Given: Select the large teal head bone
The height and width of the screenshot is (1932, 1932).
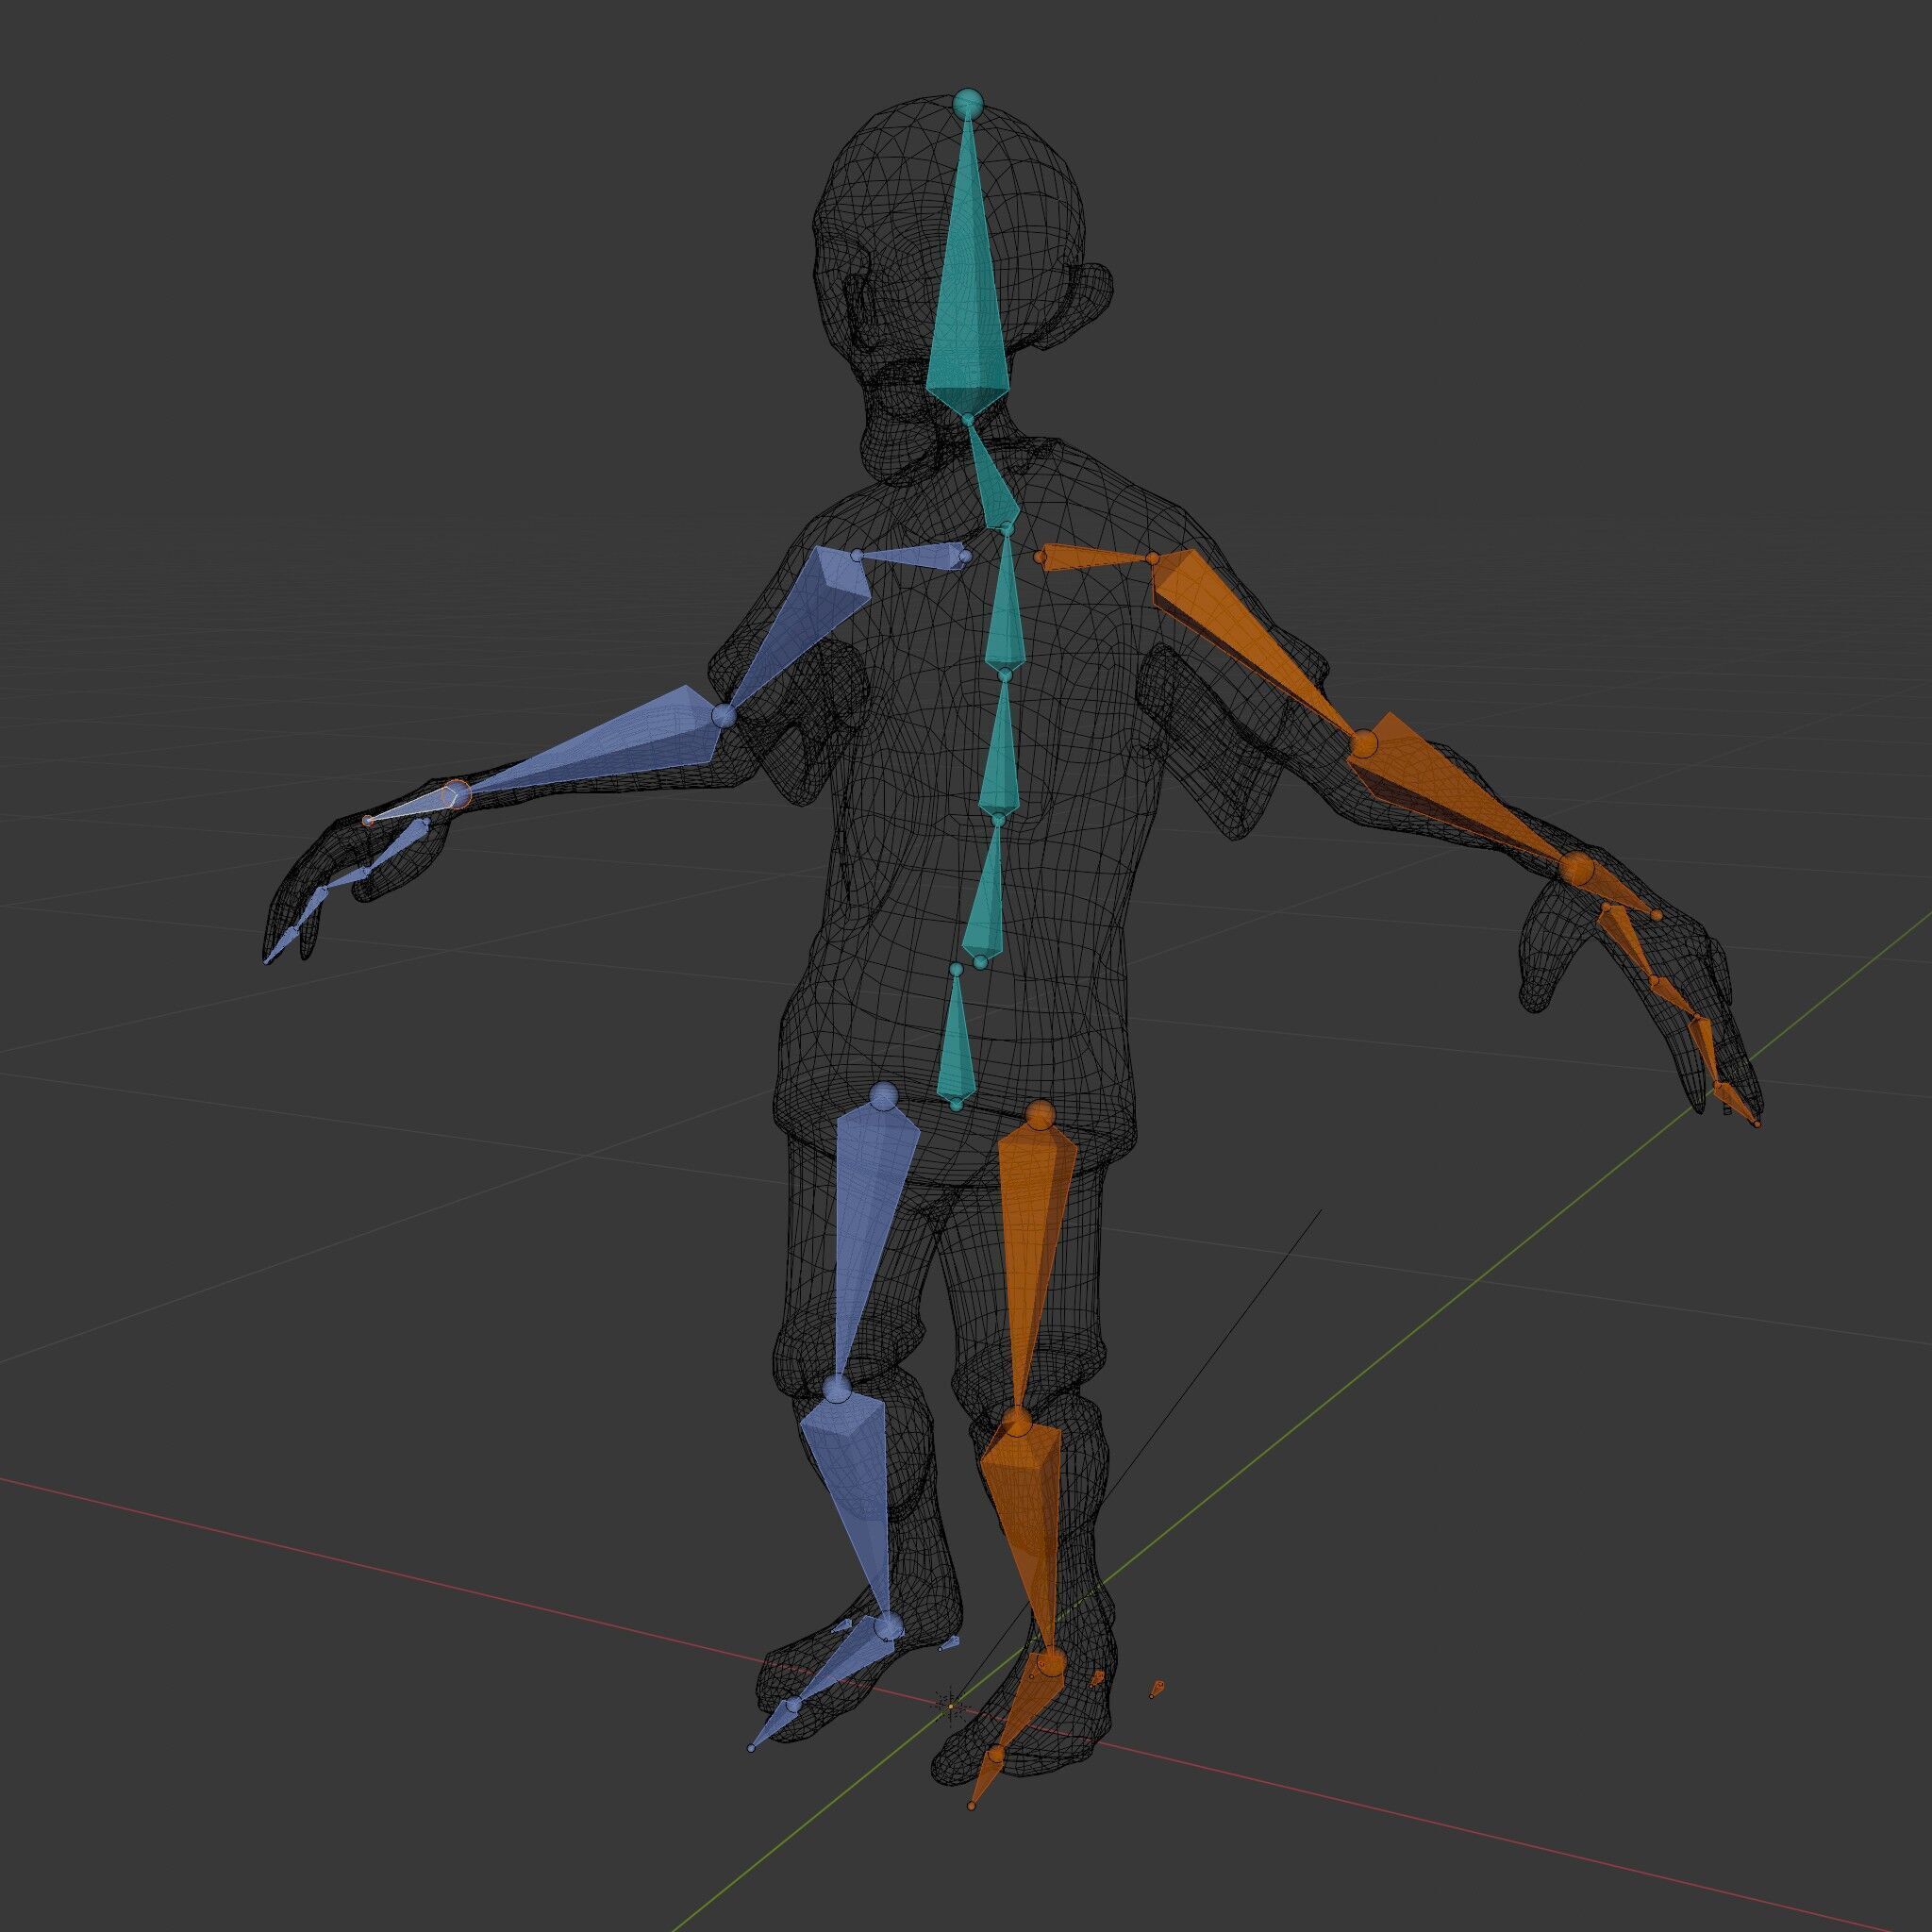Looking at the screenshot, I should tap(968, 290).
